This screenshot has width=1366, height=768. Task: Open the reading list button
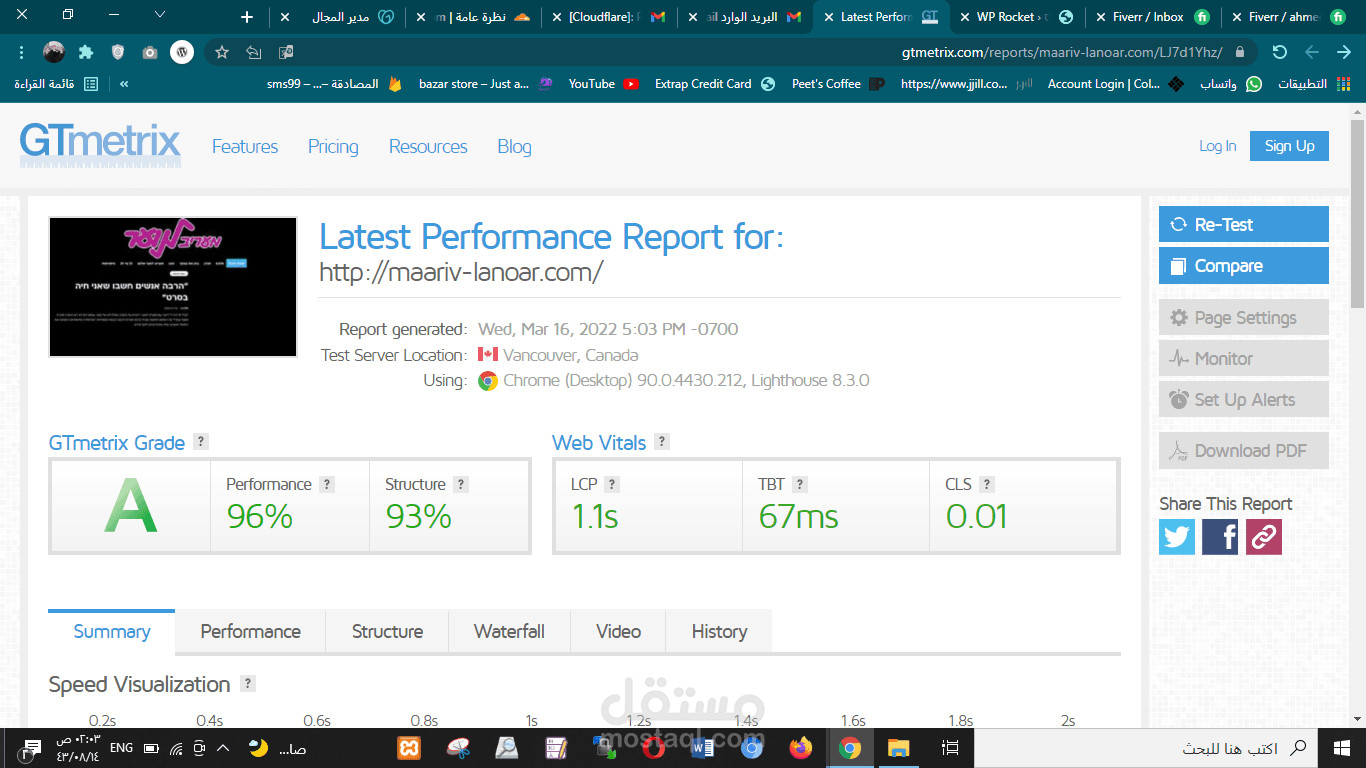pos(57,84)
